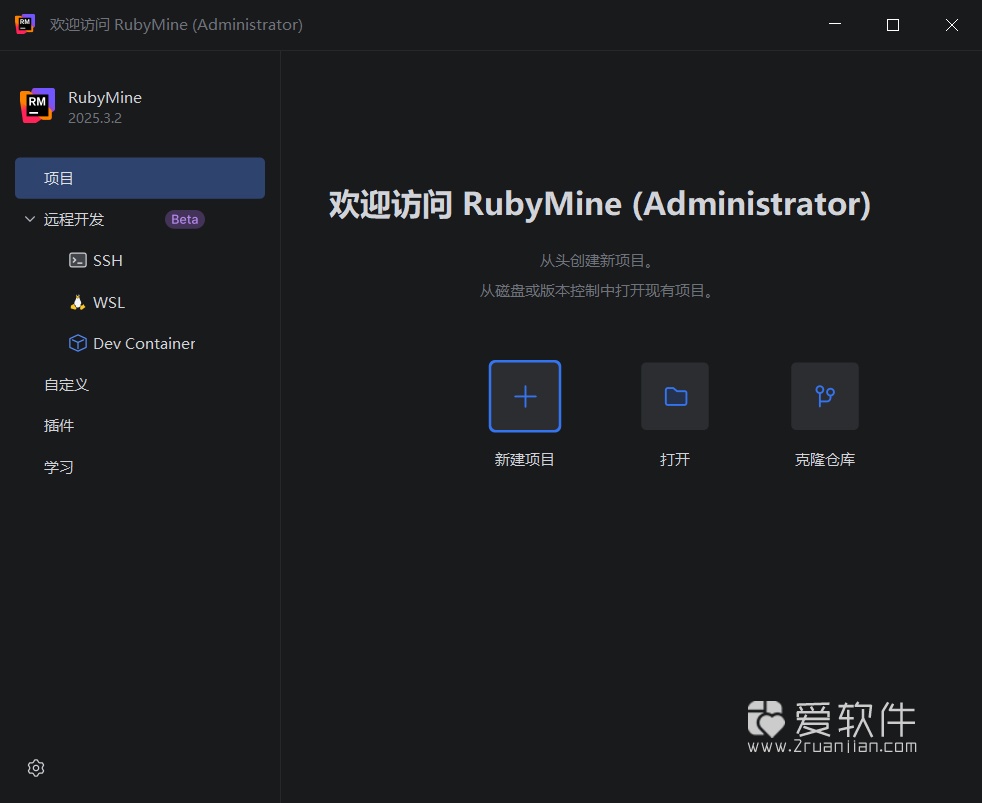Open the 学习 section
Viewport: 982px width, 803px height.
(59, 466)
